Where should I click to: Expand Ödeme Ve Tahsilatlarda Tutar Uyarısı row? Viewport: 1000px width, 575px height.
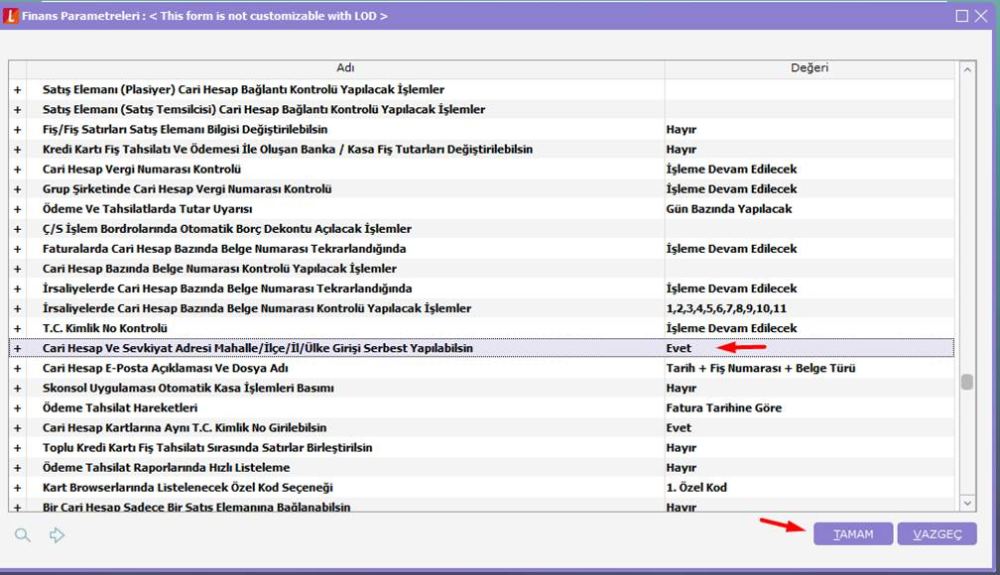click(x=17, y=209)
